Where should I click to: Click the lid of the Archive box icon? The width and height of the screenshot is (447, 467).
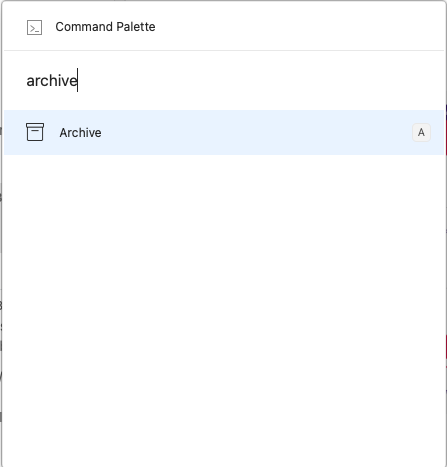[x=35, y=125]
